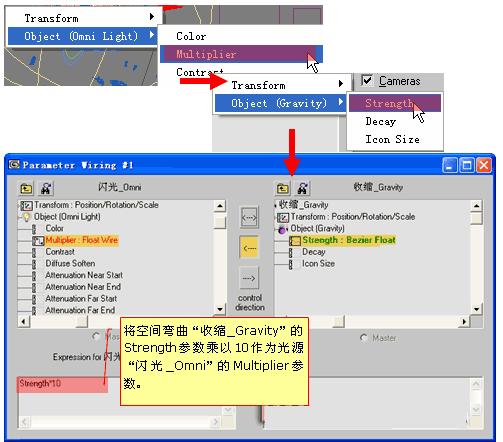Select Multiplier : Float Wire parameter
This screenshot has width=503, height=442.
(82, 240)
